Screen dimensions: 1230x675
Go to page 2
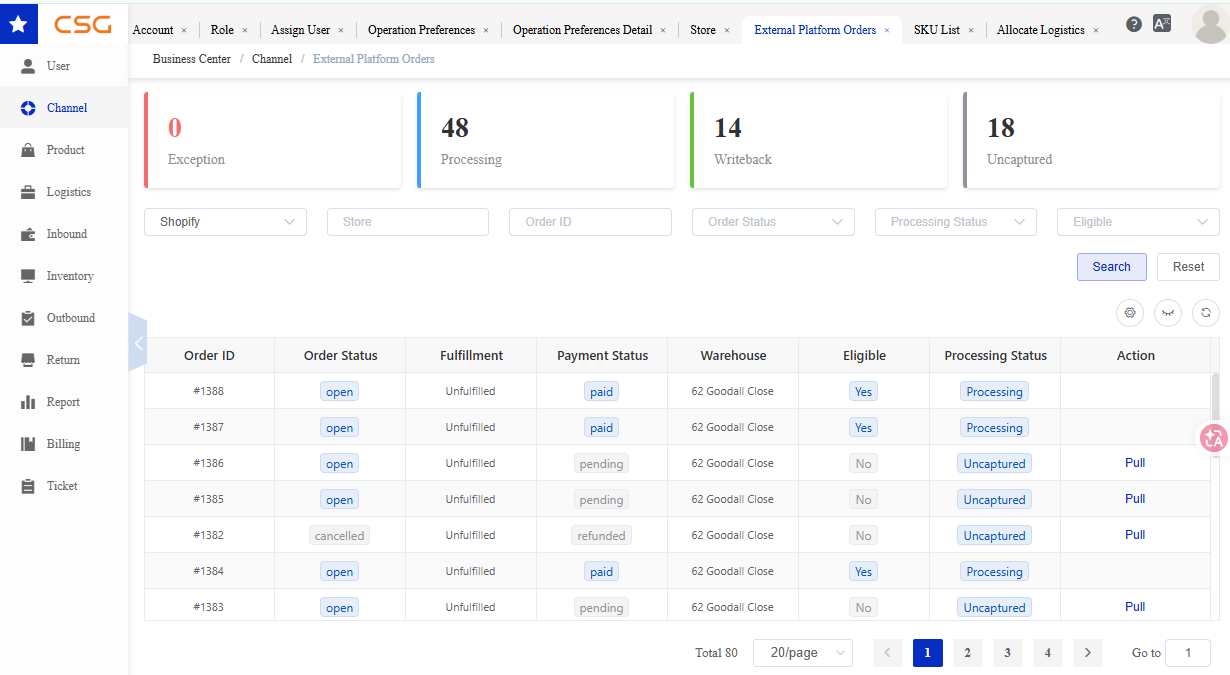point(967,653)
